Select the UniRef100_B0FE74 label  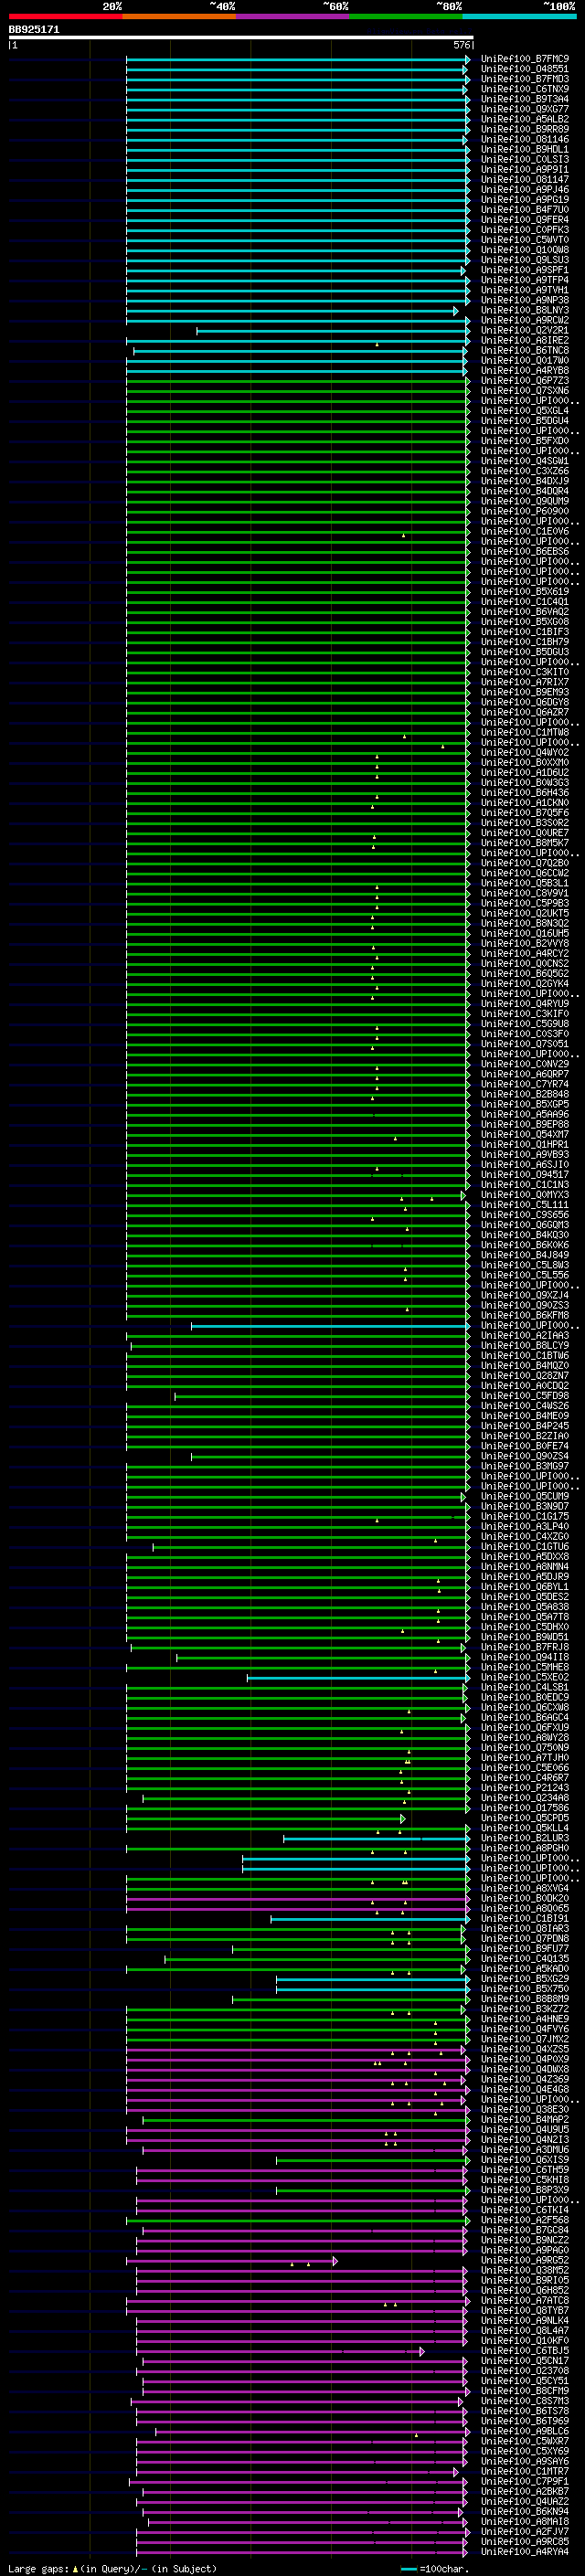[524, 1447]
